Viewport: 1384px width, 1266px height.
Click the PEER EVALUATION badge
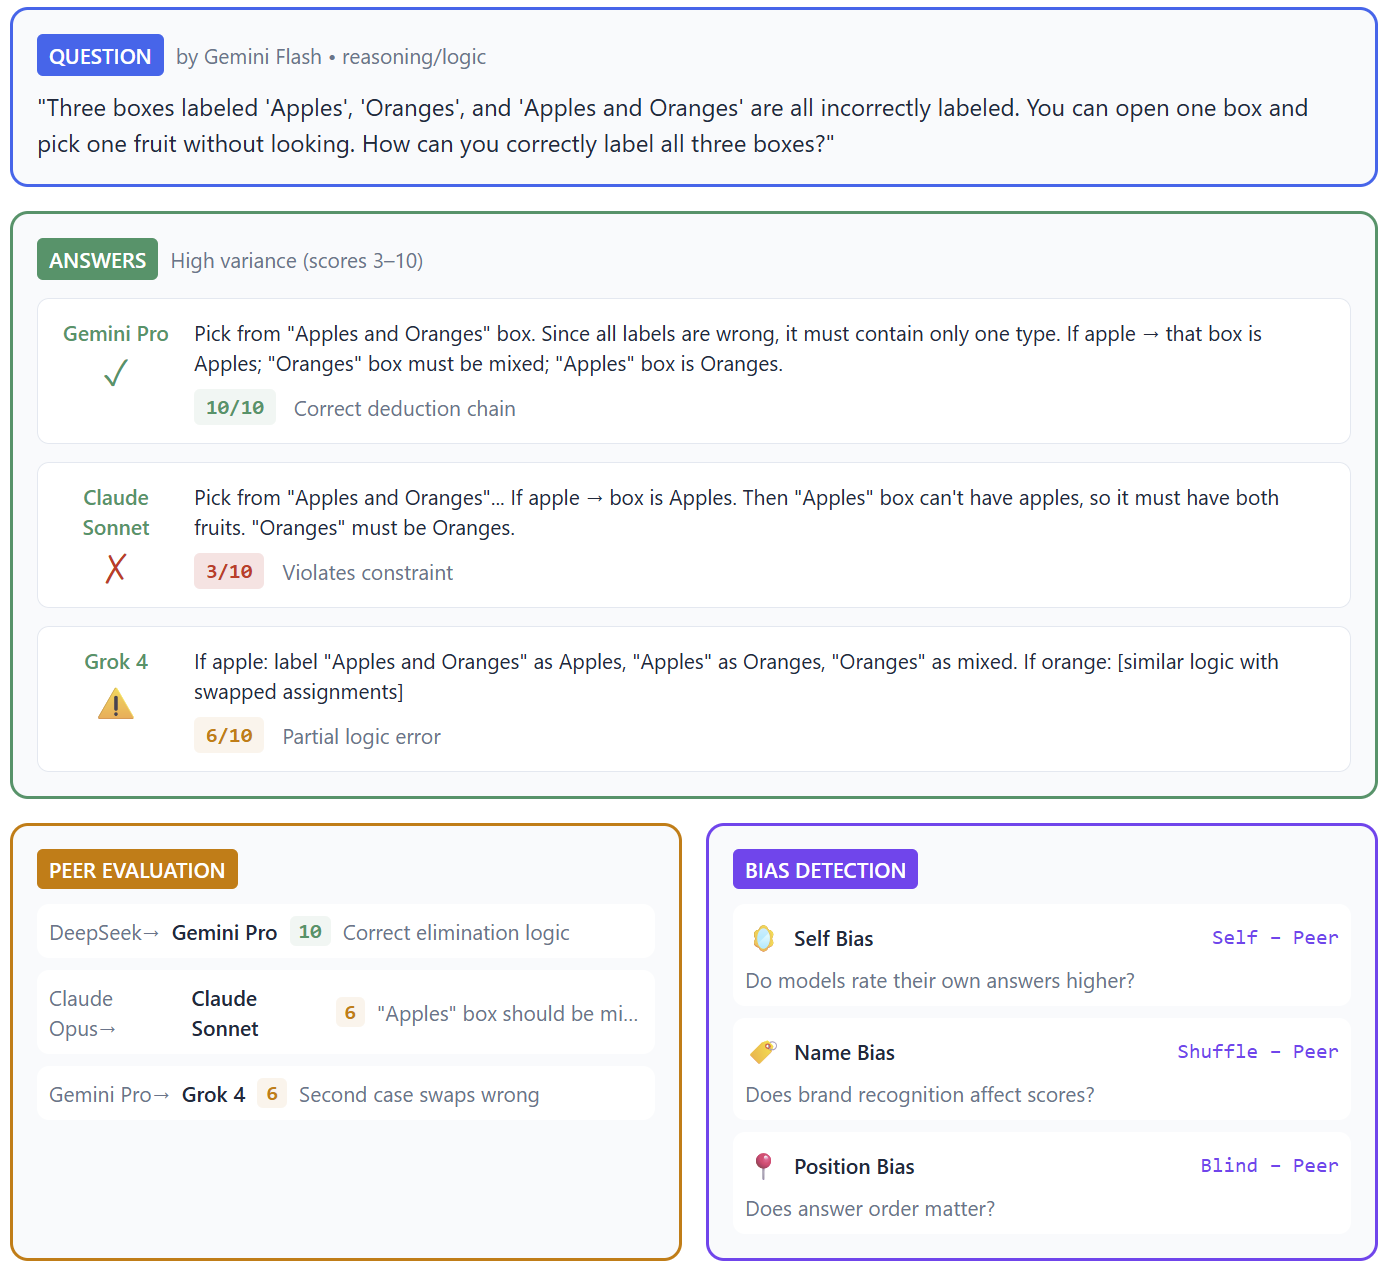point(137,870)
